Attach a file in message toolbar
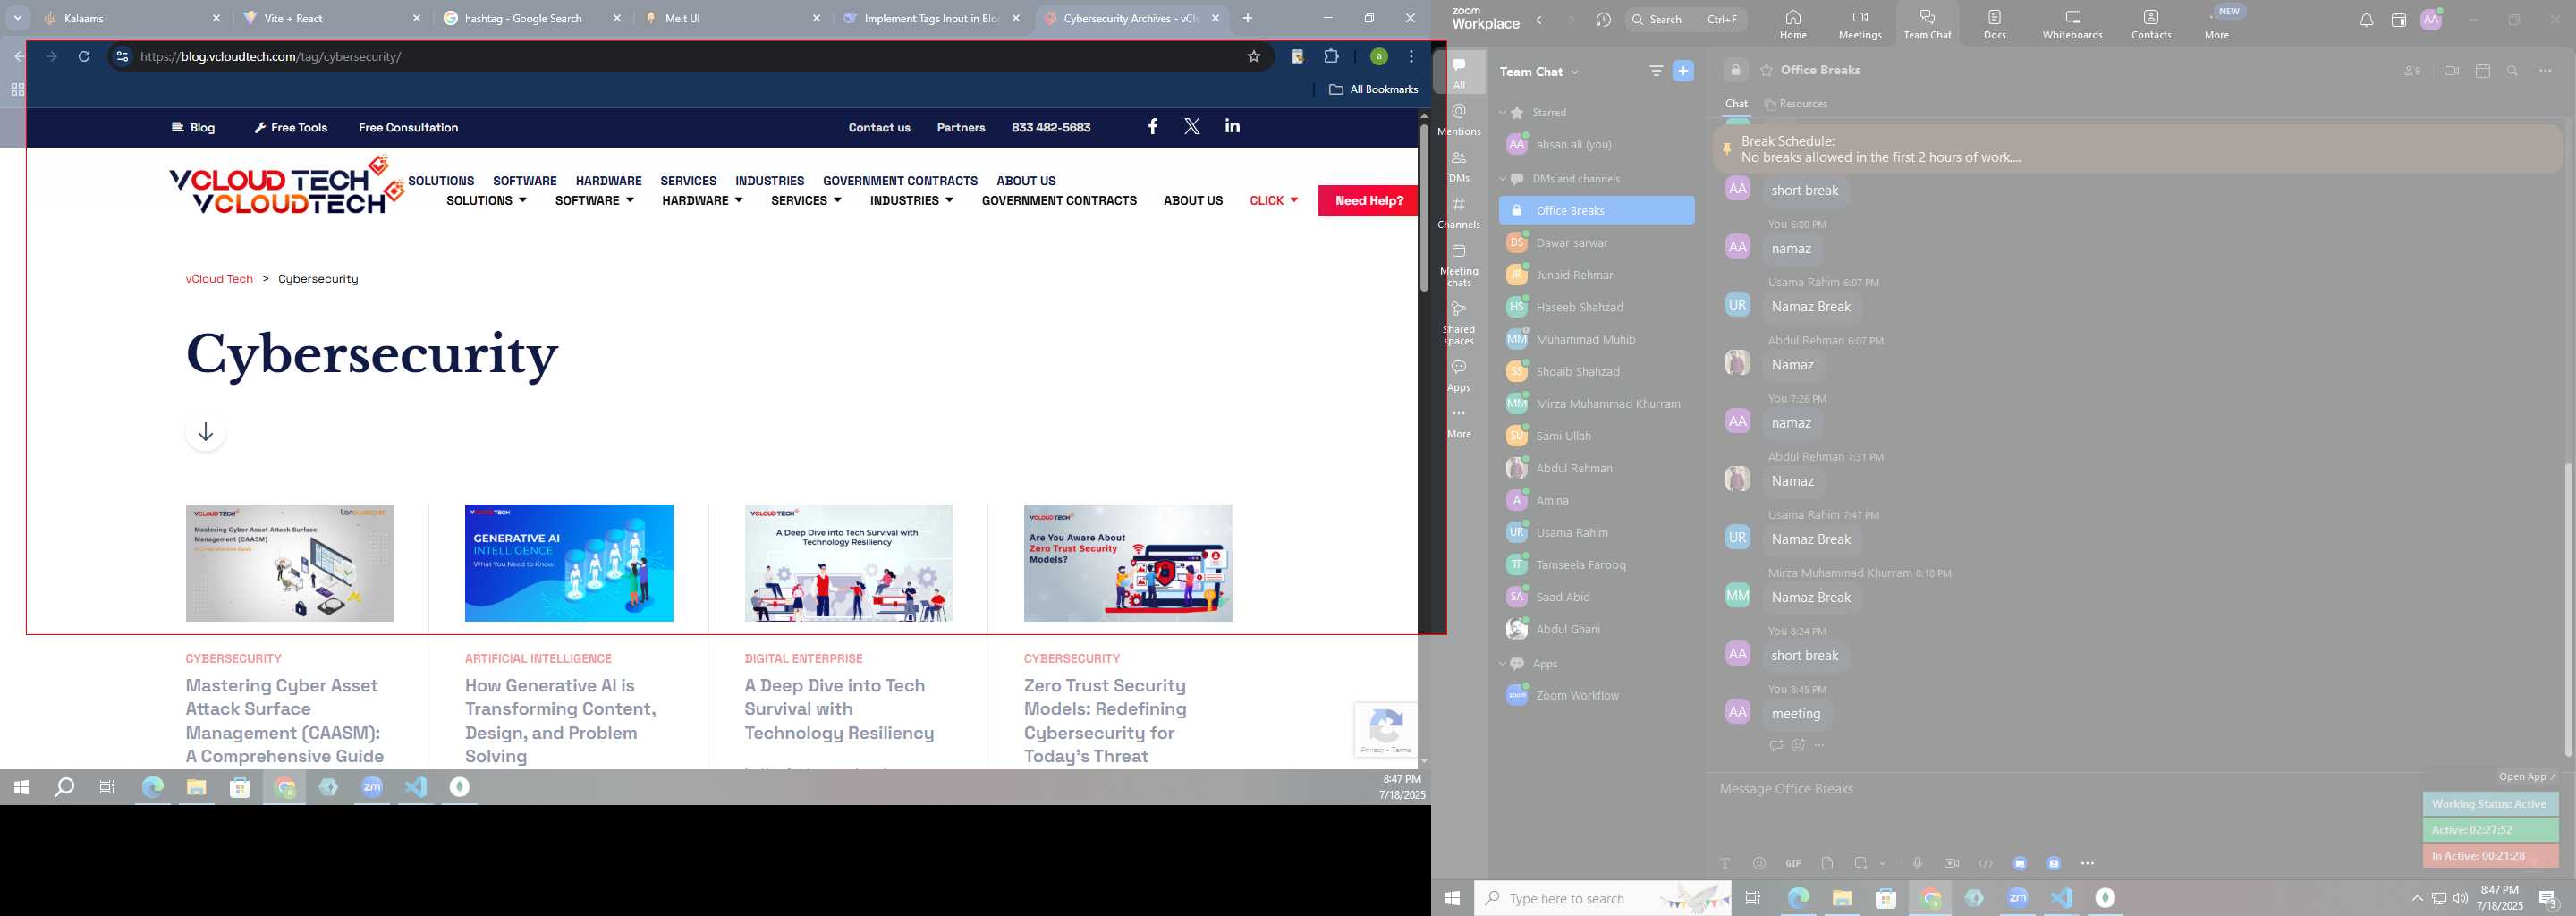 pos(1827,863)
